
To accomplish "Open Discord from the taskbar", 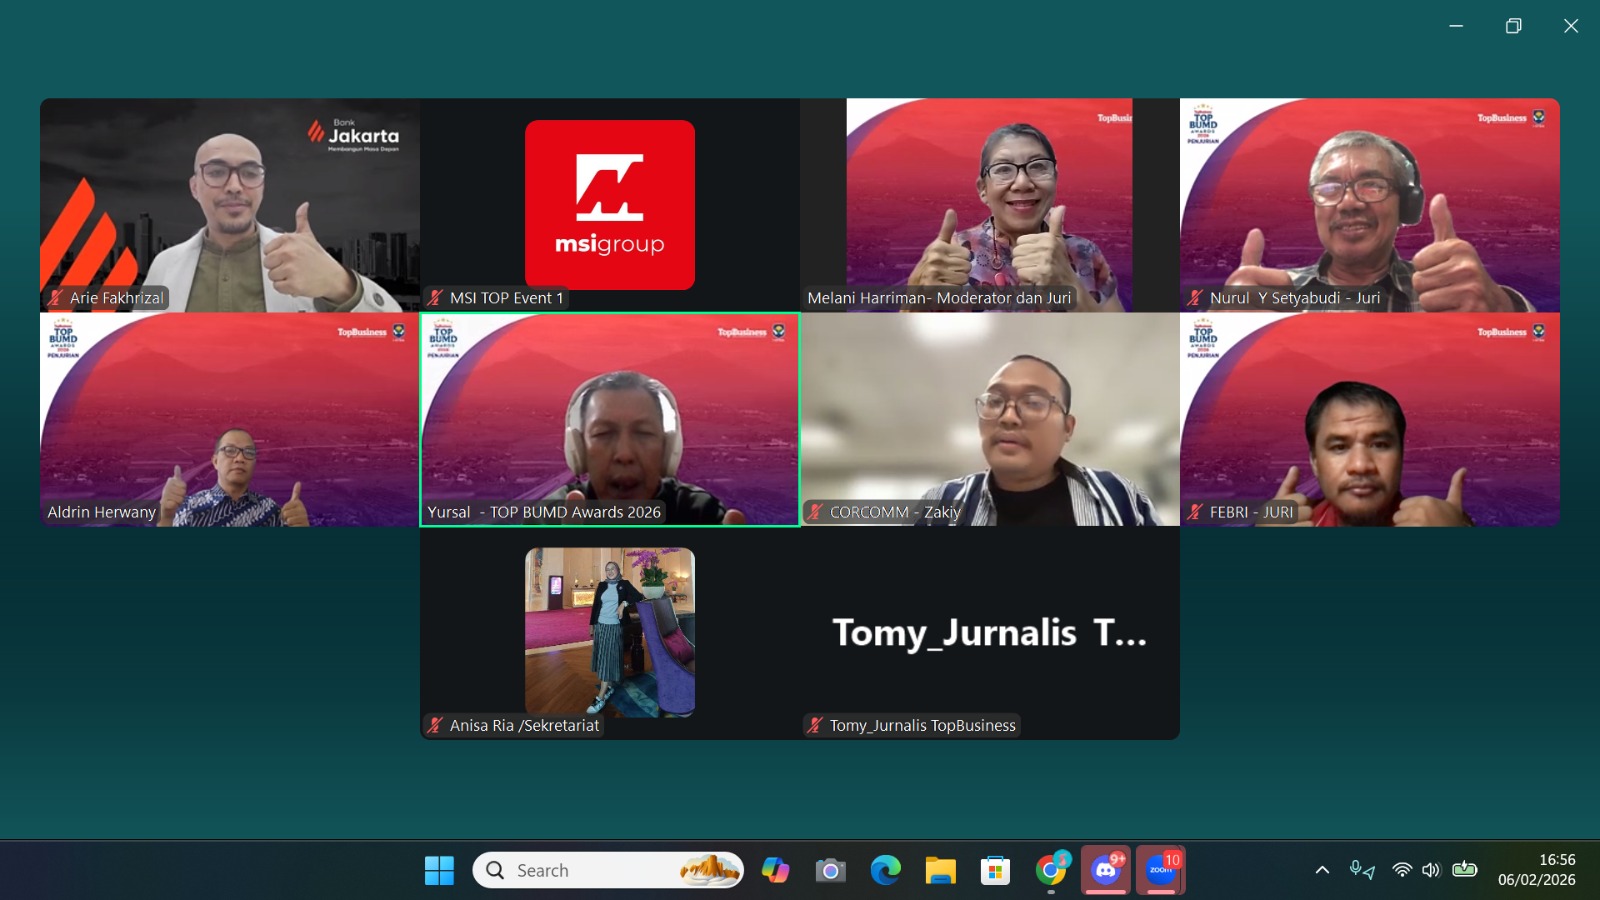I will pyautogui.click(x=1106, y=870).
